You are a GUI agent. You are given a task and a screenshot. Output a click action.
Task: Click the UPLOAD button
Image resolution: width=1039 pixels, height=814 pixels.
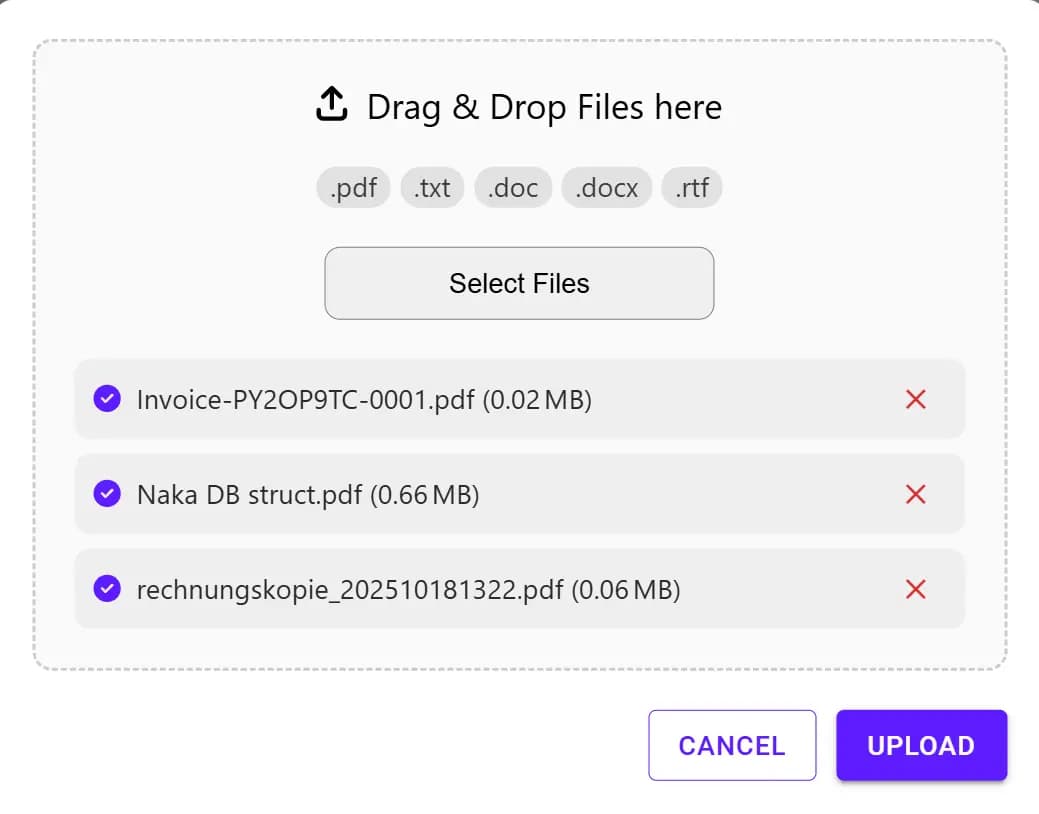921,745
